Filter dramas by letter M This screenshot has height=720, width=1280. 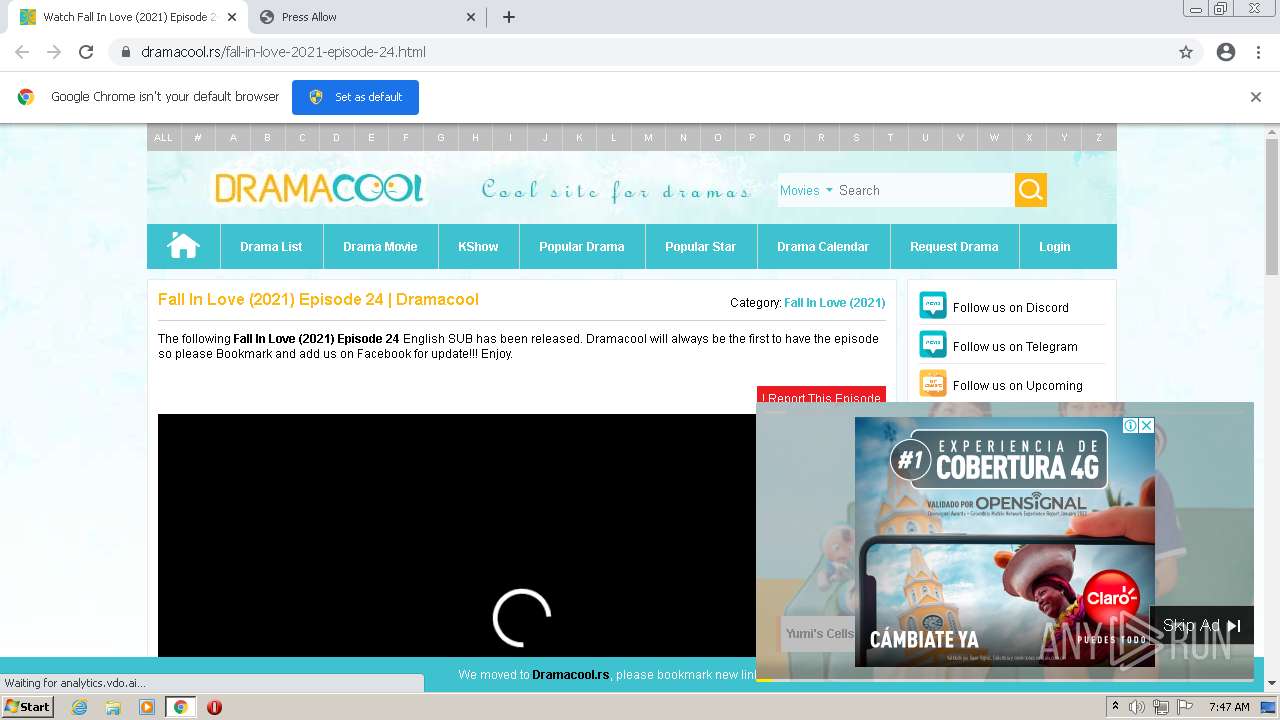[648, 138]
